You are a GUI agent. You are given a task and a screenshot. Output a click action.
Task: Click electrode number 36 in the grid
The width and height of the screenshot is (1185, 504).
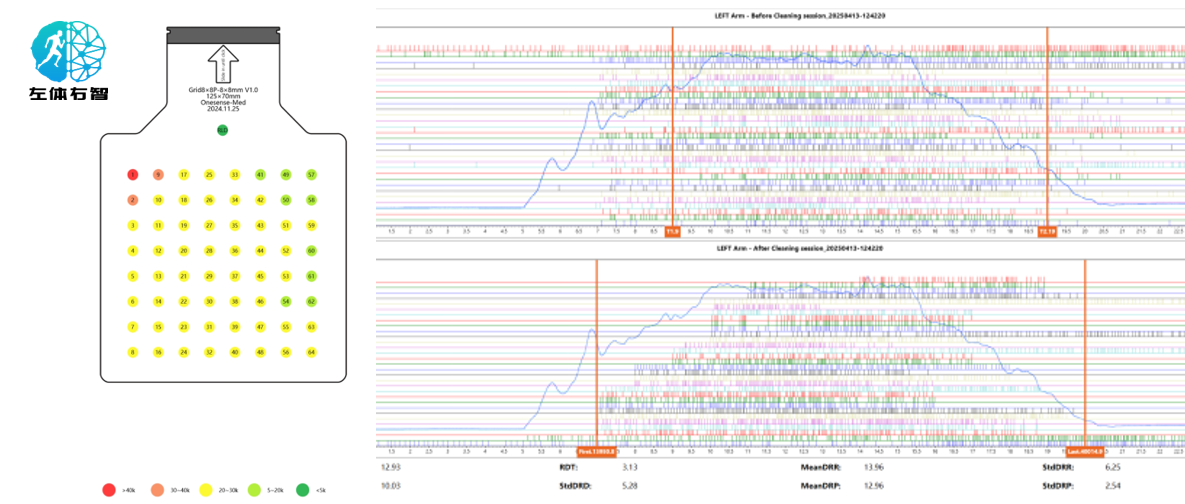click(x=234, y=250)
